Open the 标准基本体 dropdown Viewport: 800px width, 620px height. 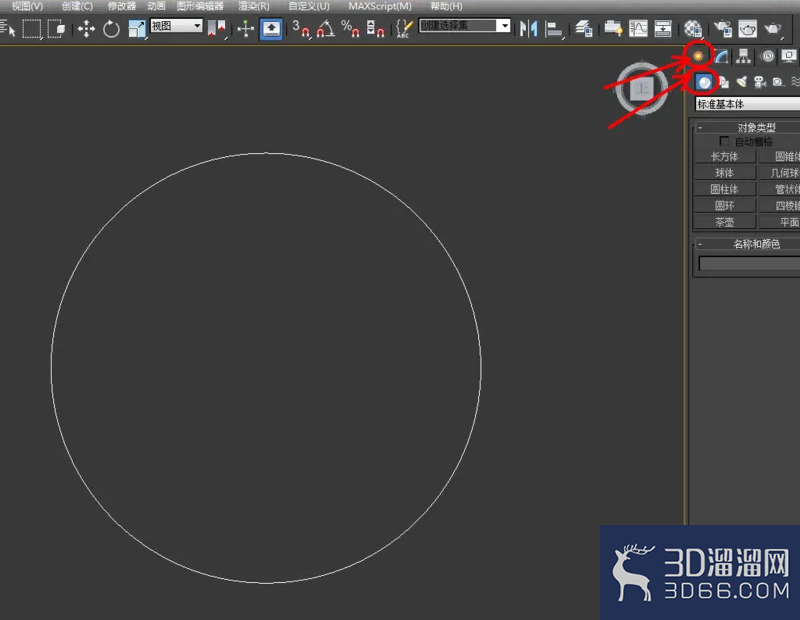(747, 104)
